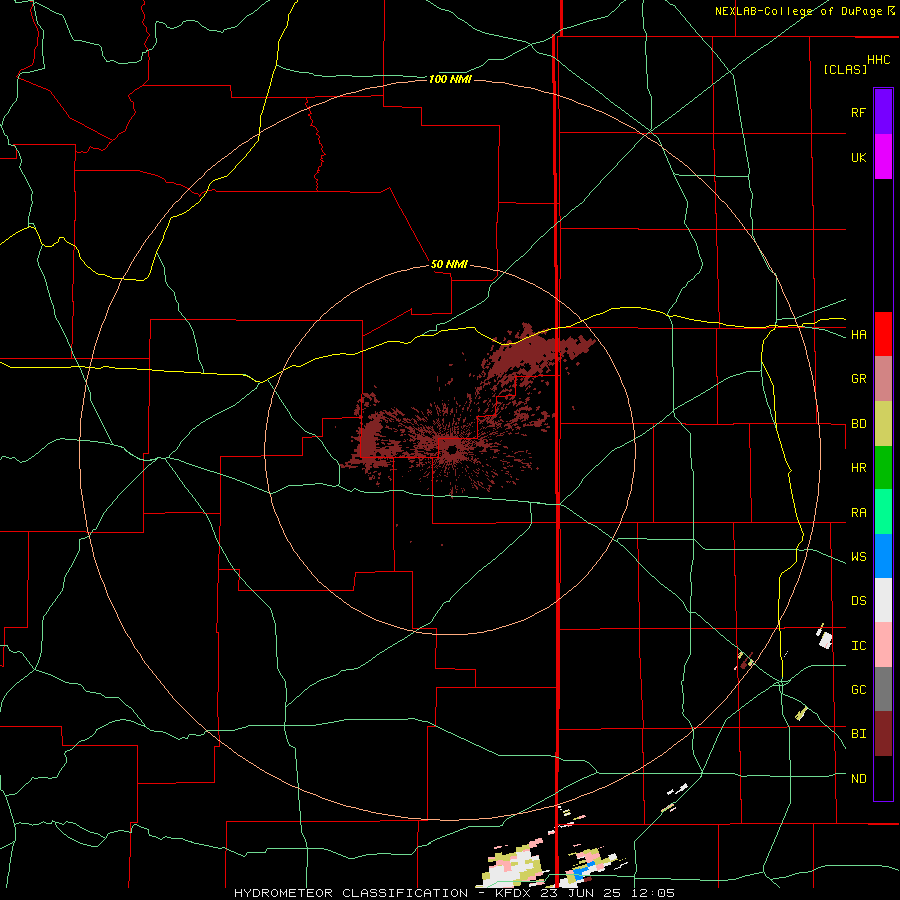
Task: Click the UK legend label
Action: click(858, 157)
